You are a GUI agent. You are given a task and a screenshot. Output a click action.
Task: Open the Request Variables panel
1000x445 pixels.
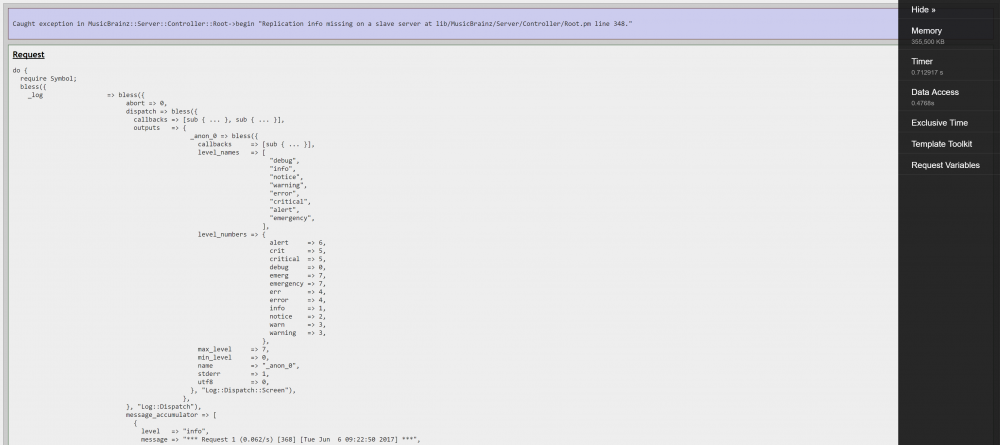coord(945,164)
